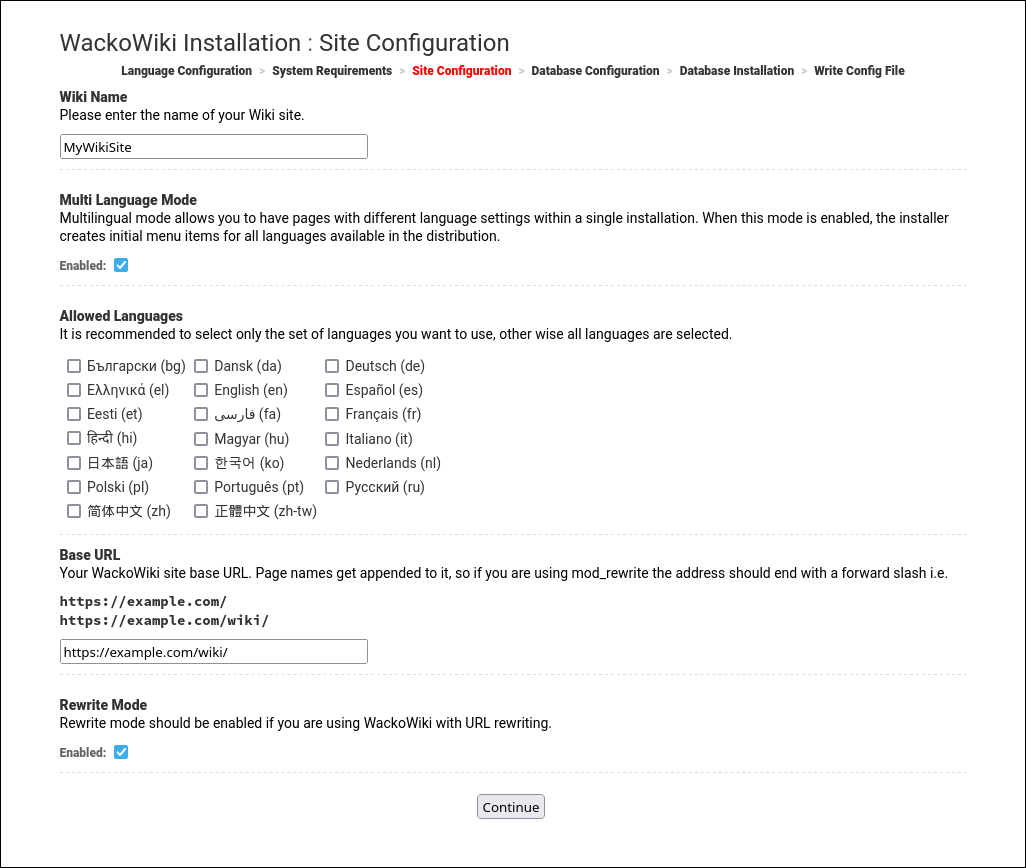Check the Português (pt) language box

tap(201, 487)
